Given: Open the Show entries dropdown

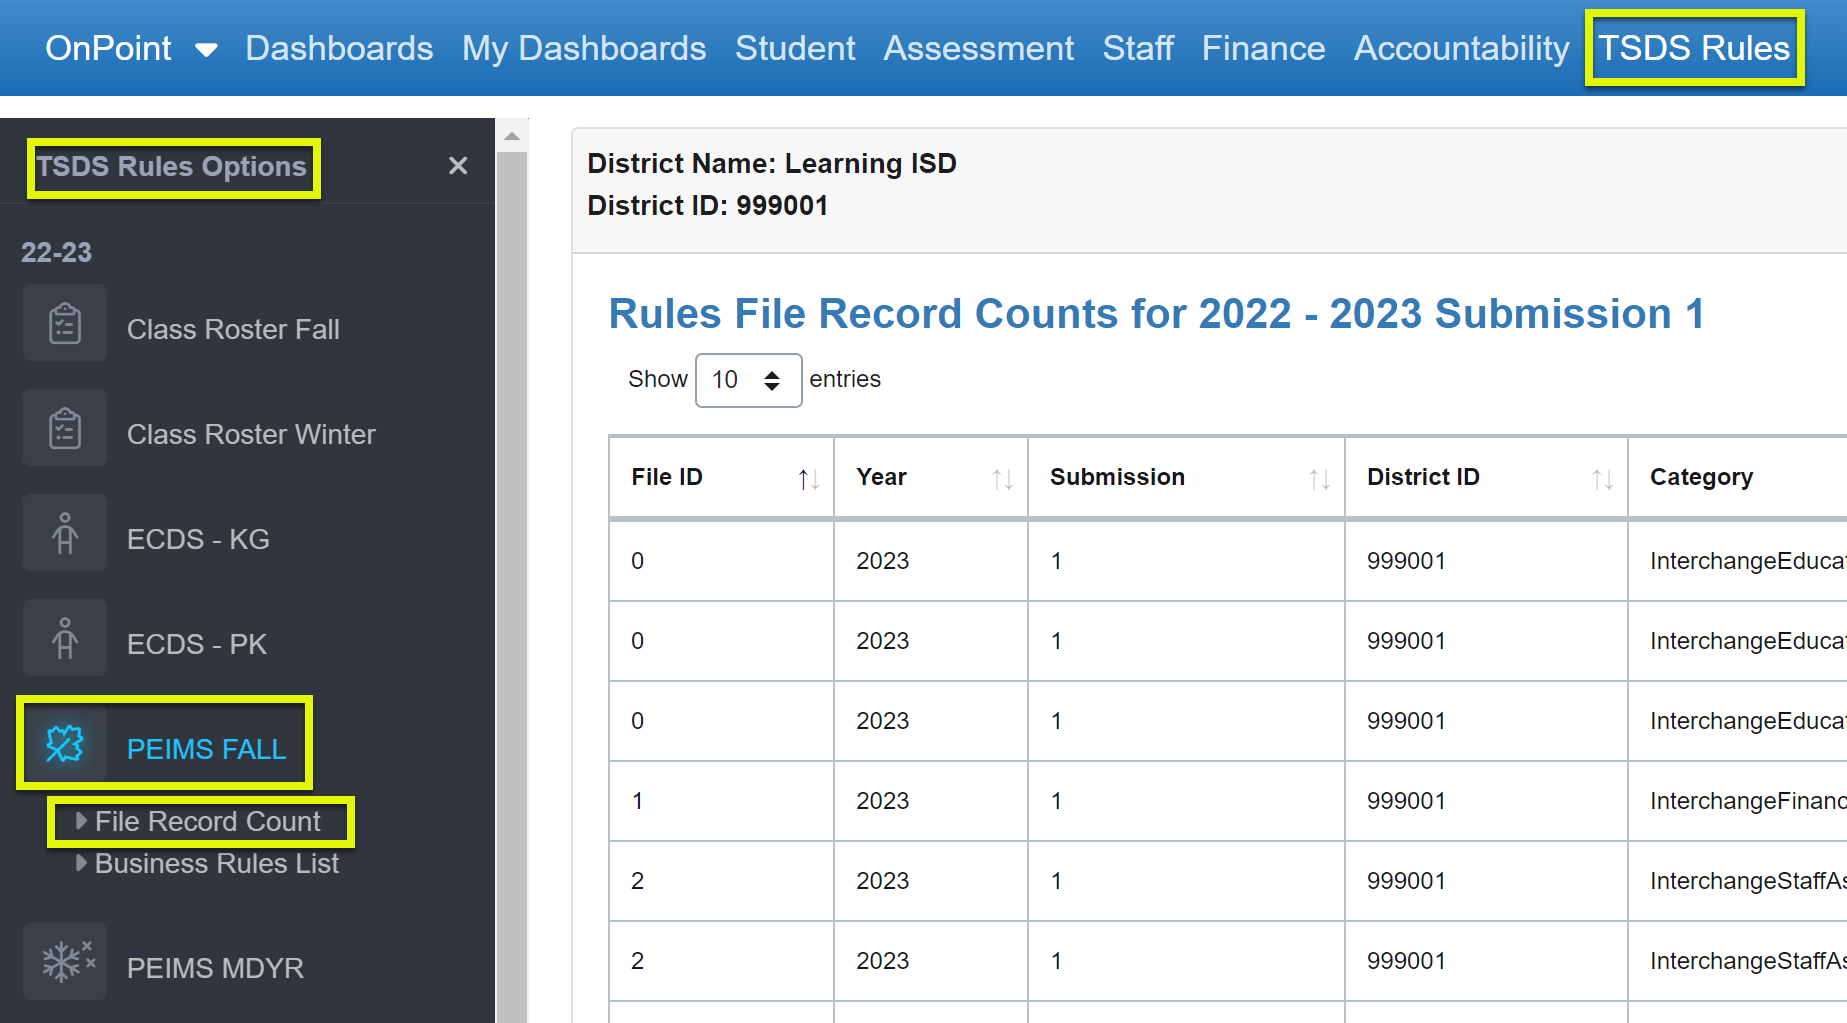Looking at the screenshot, I should [x=748, y=380].
